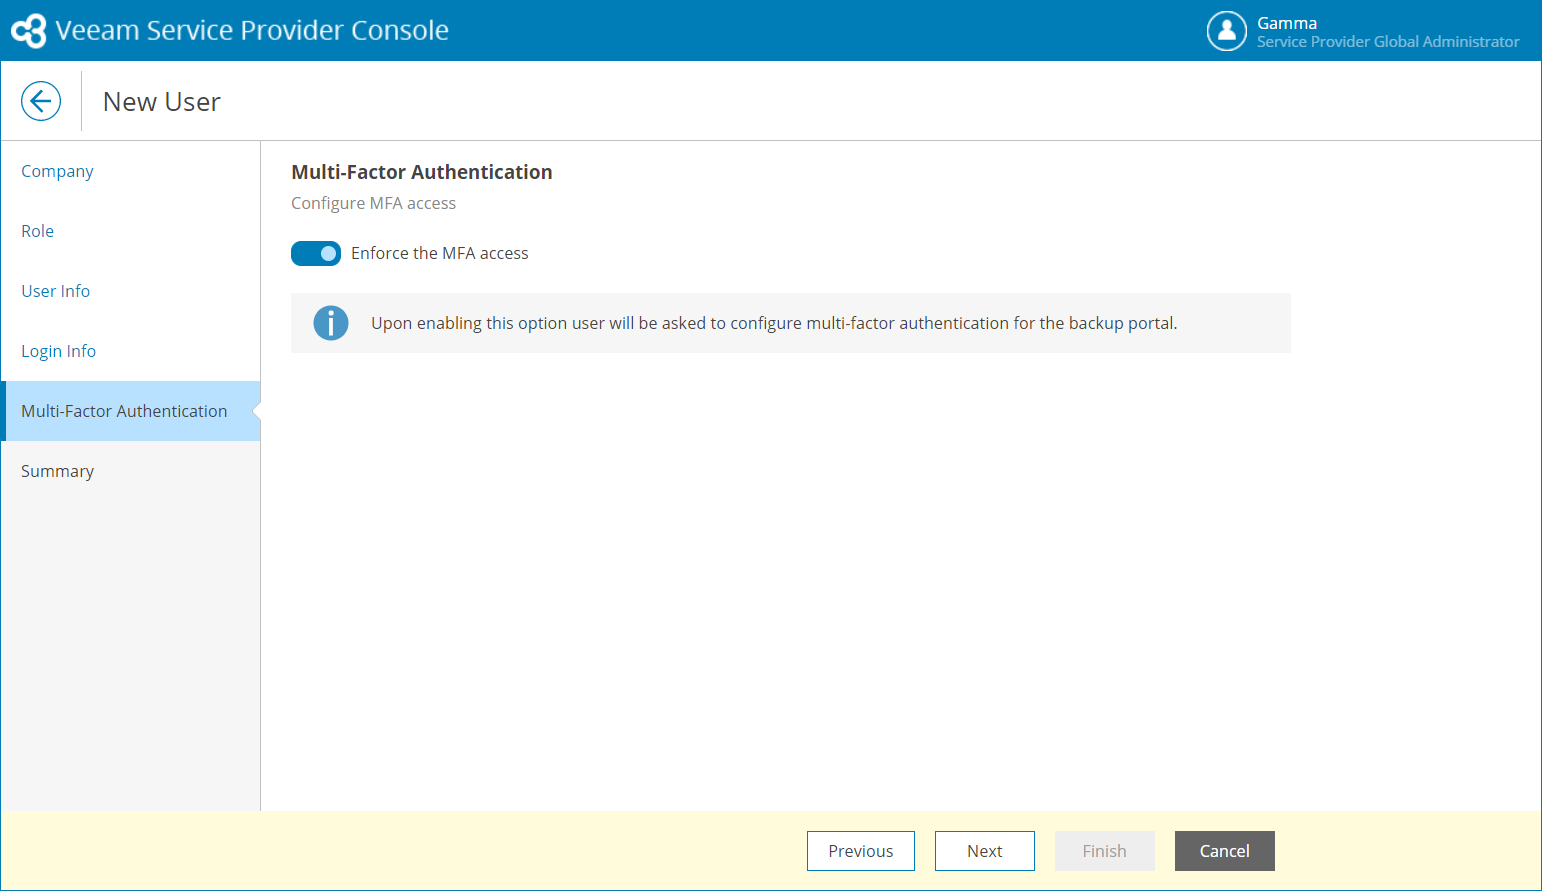Cancel the new user wizard
Image resolution: width=1542 pixels, height=891 pixels.
click(x=1224, y=851)
